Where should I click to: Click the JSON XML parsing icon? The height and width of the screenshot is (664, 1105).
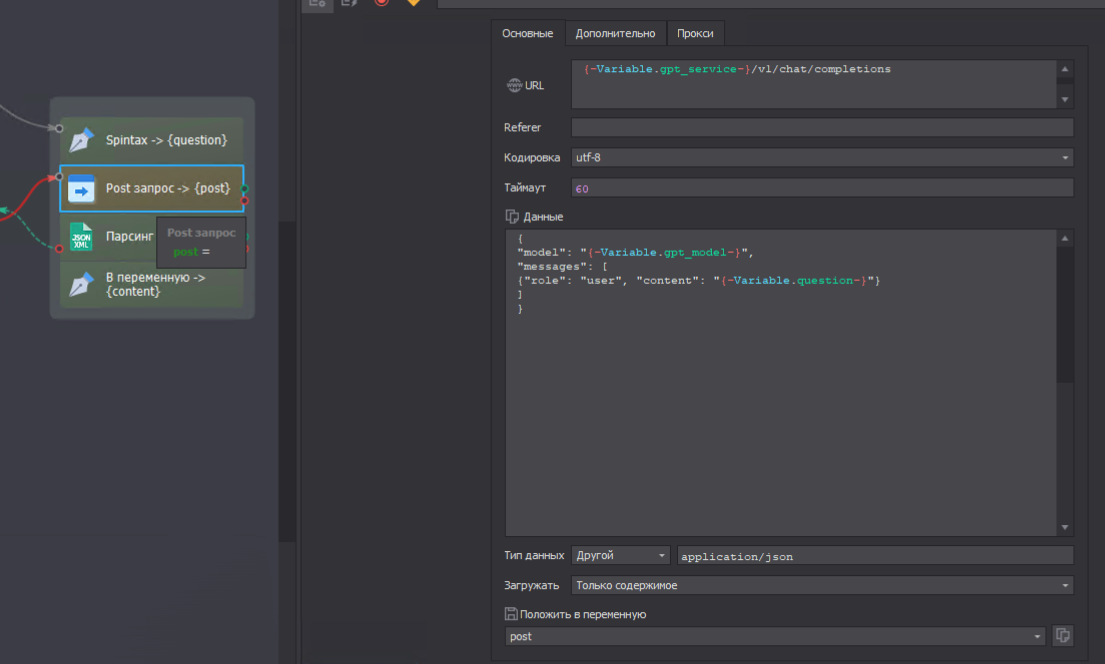[81, 237]
